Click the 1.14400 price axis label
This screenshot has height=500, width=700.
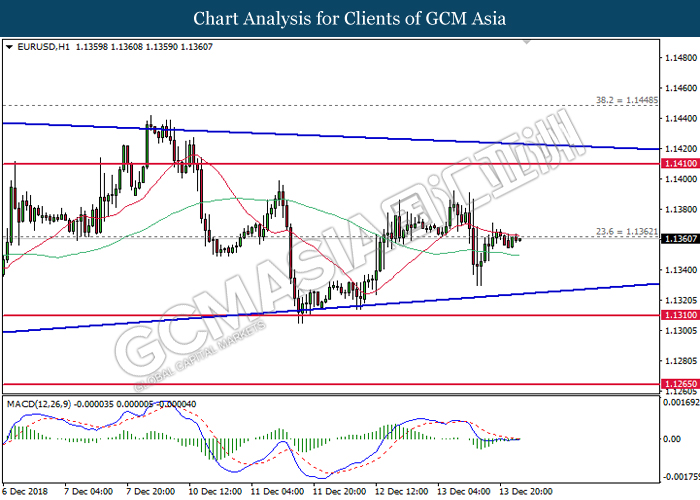pyautogui.click(x=681, y=119)
